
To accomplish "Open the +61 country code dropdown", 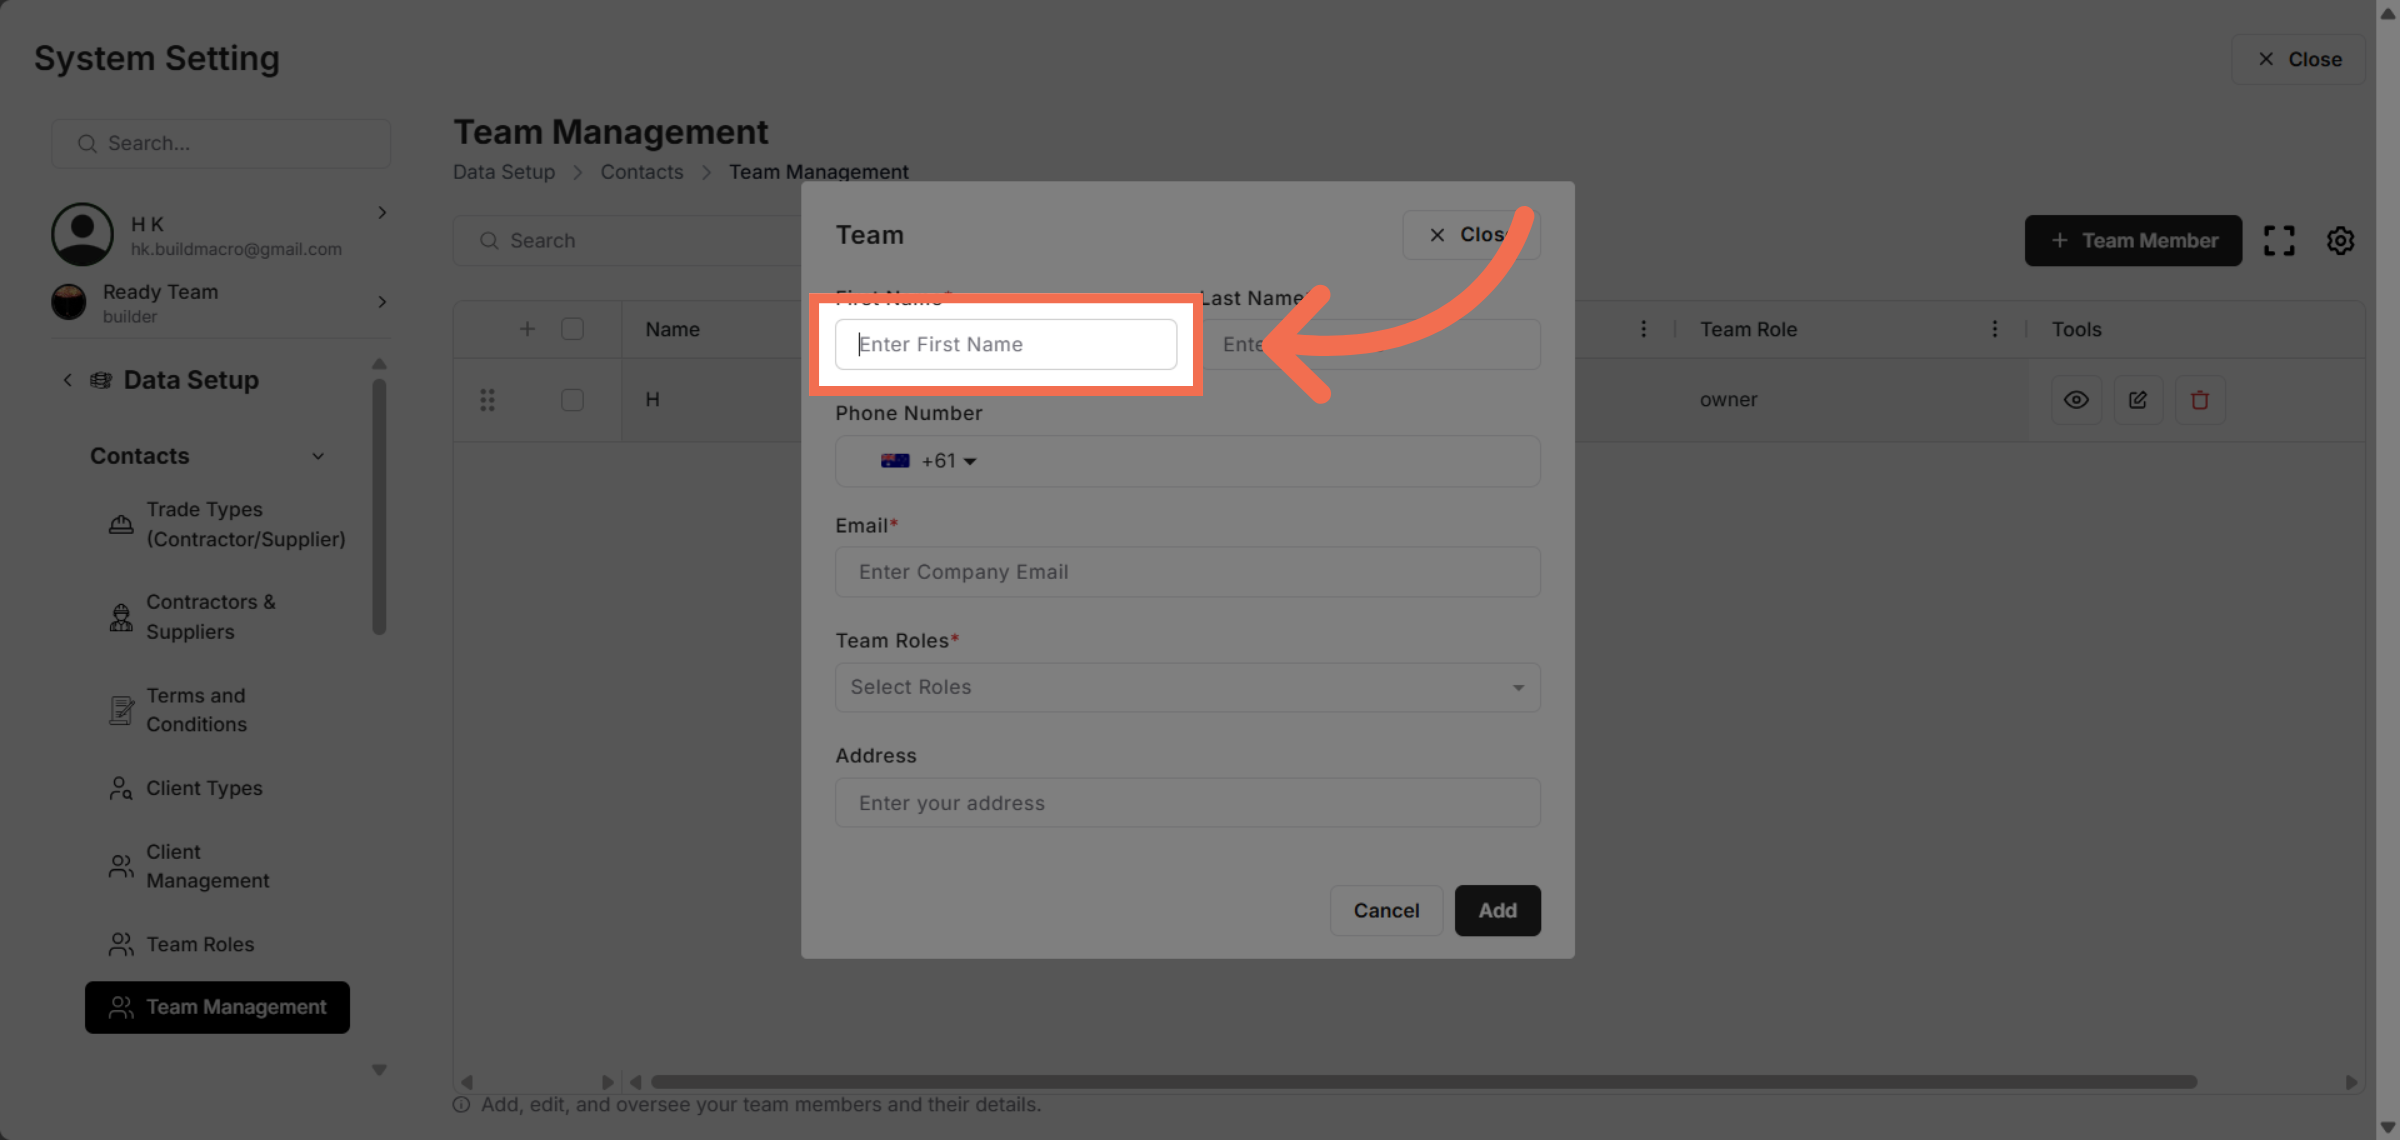I will (929, 461).
